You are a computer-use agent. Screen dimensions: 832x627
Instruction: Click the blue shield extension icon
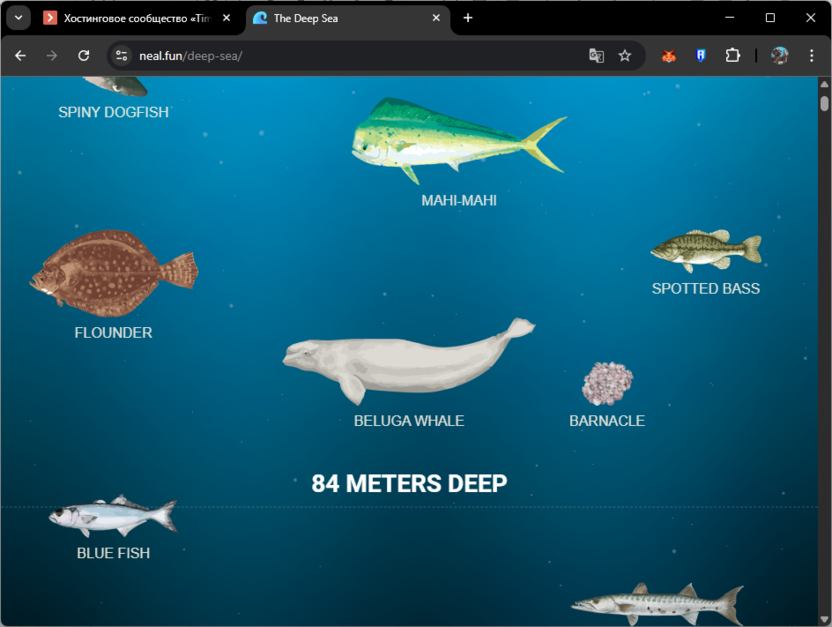pos(700,56)
